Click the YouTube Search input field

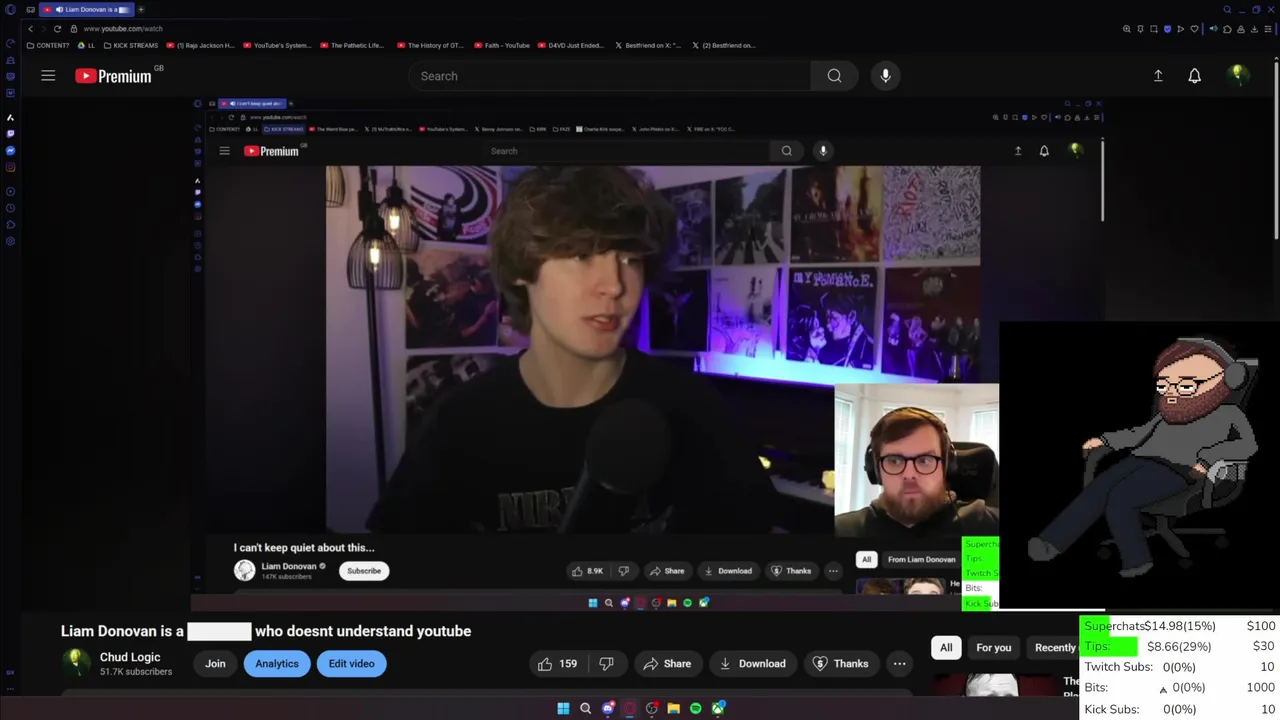tap(610, 76)
